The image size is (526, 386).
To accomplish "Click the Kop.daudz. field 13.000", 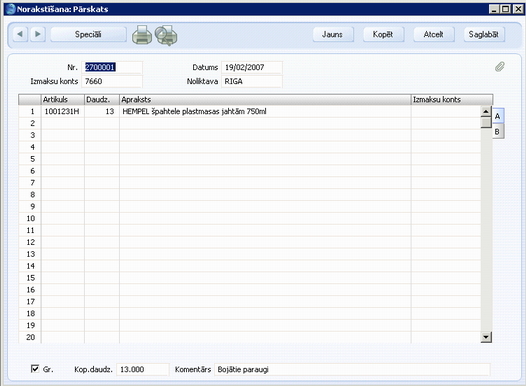I will [x=143, y=369].
